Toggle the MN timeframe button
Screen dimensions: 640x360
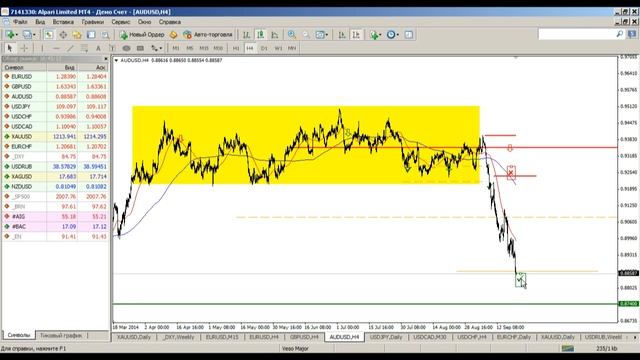tap(292, 48)
